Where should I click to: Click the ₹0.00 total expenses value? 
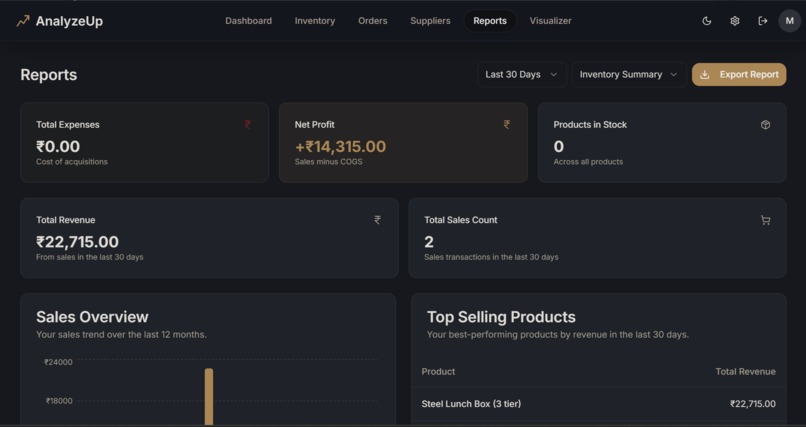[x=58, y=146]
